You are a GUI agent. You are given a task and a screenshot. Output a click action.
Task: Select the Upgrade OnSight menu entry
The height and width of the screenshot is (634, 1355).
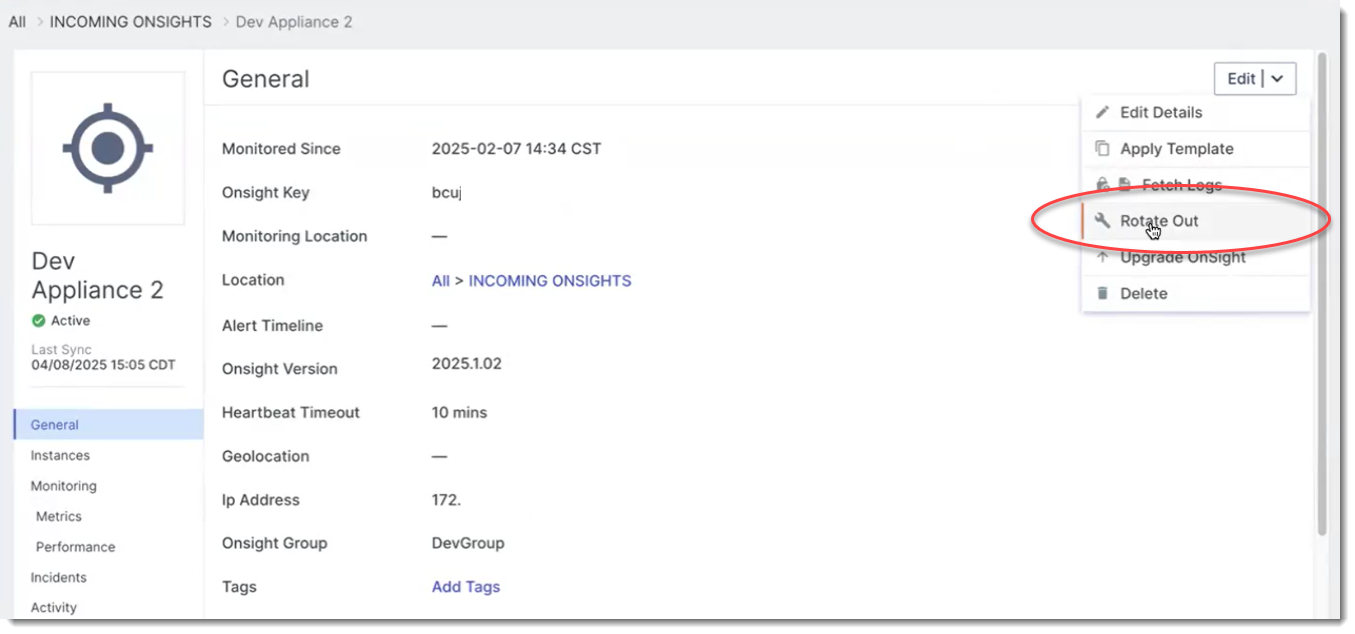1182,257
